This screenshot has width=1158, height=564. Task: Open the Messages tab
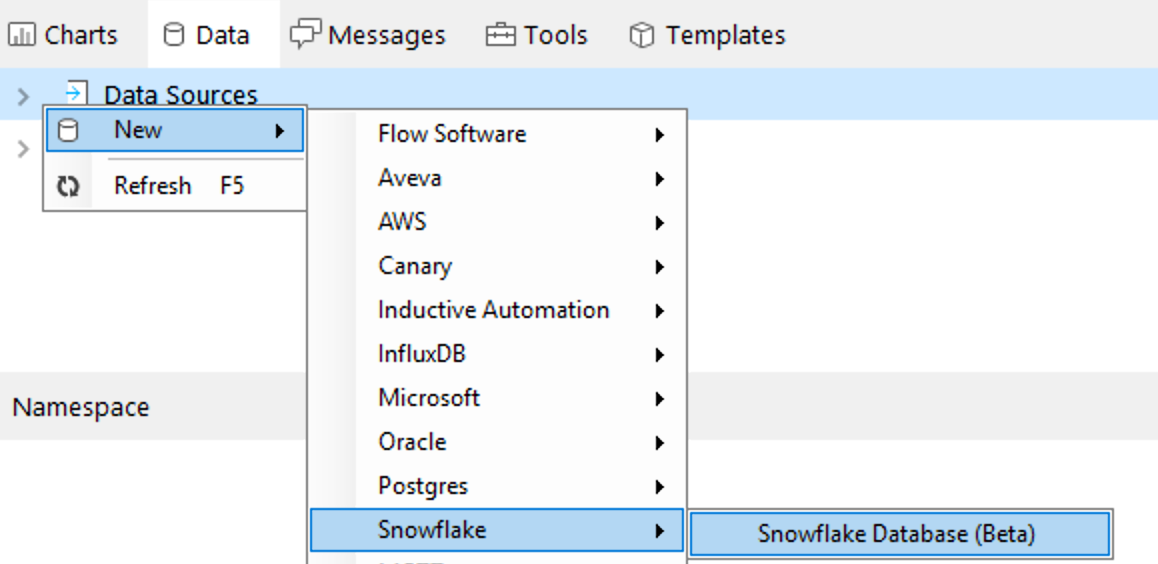(368, 35)
